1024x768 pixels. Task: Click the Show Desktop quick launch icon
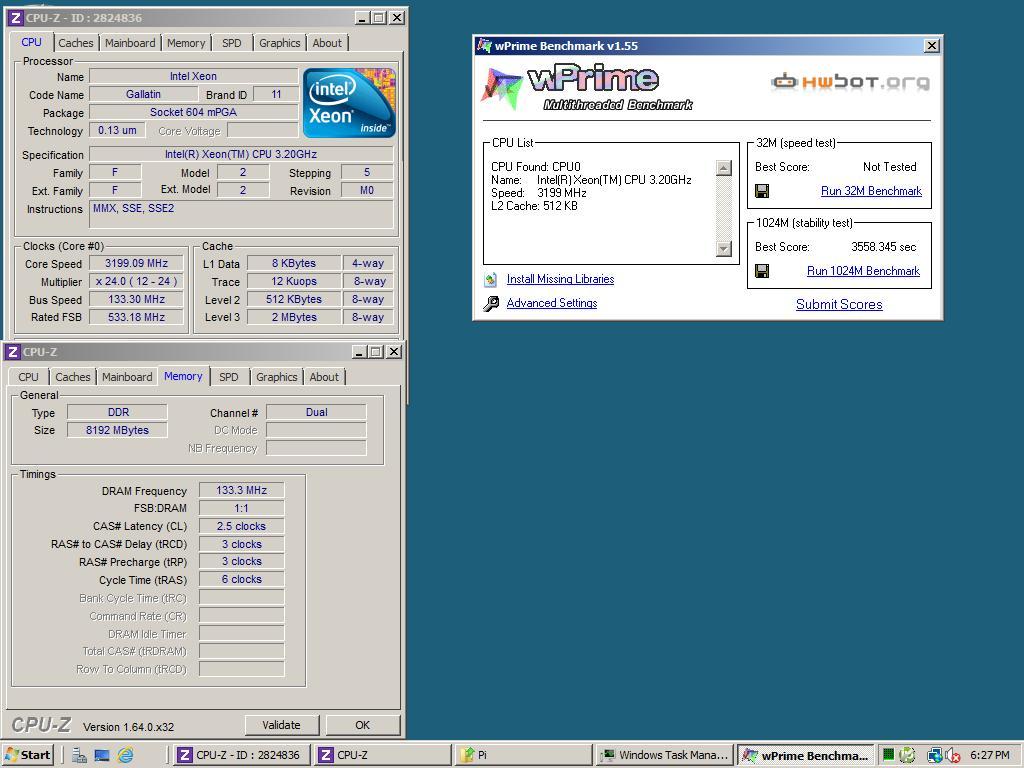tap(102, 755)
